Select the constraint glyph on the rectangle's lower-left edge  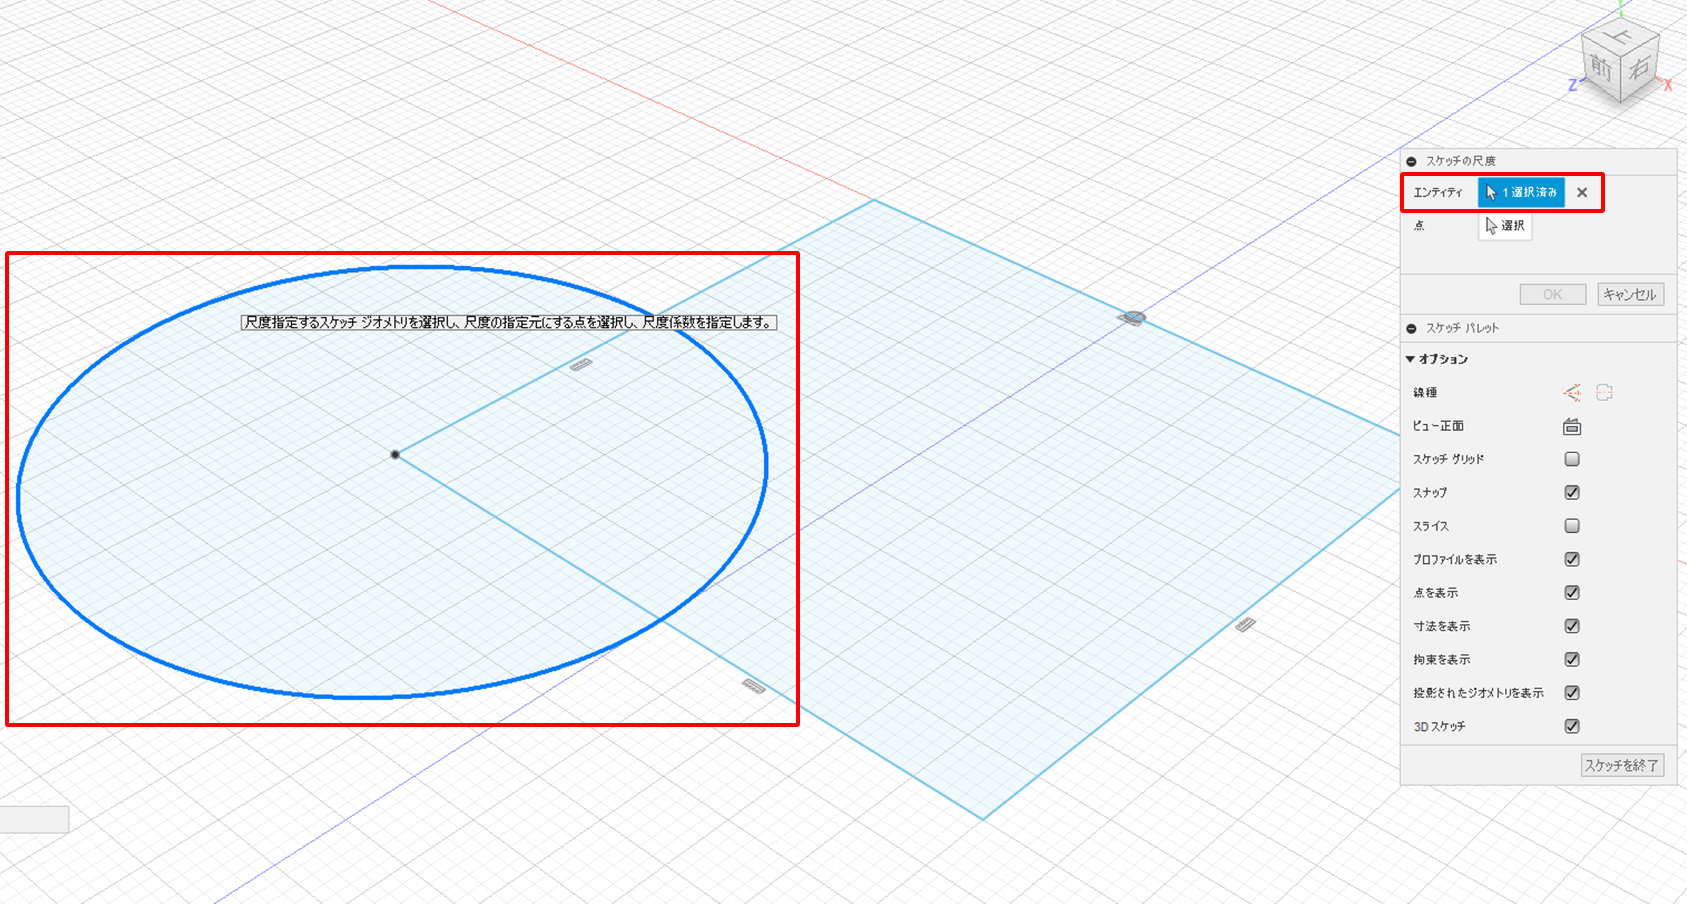(x=754, y=686)
